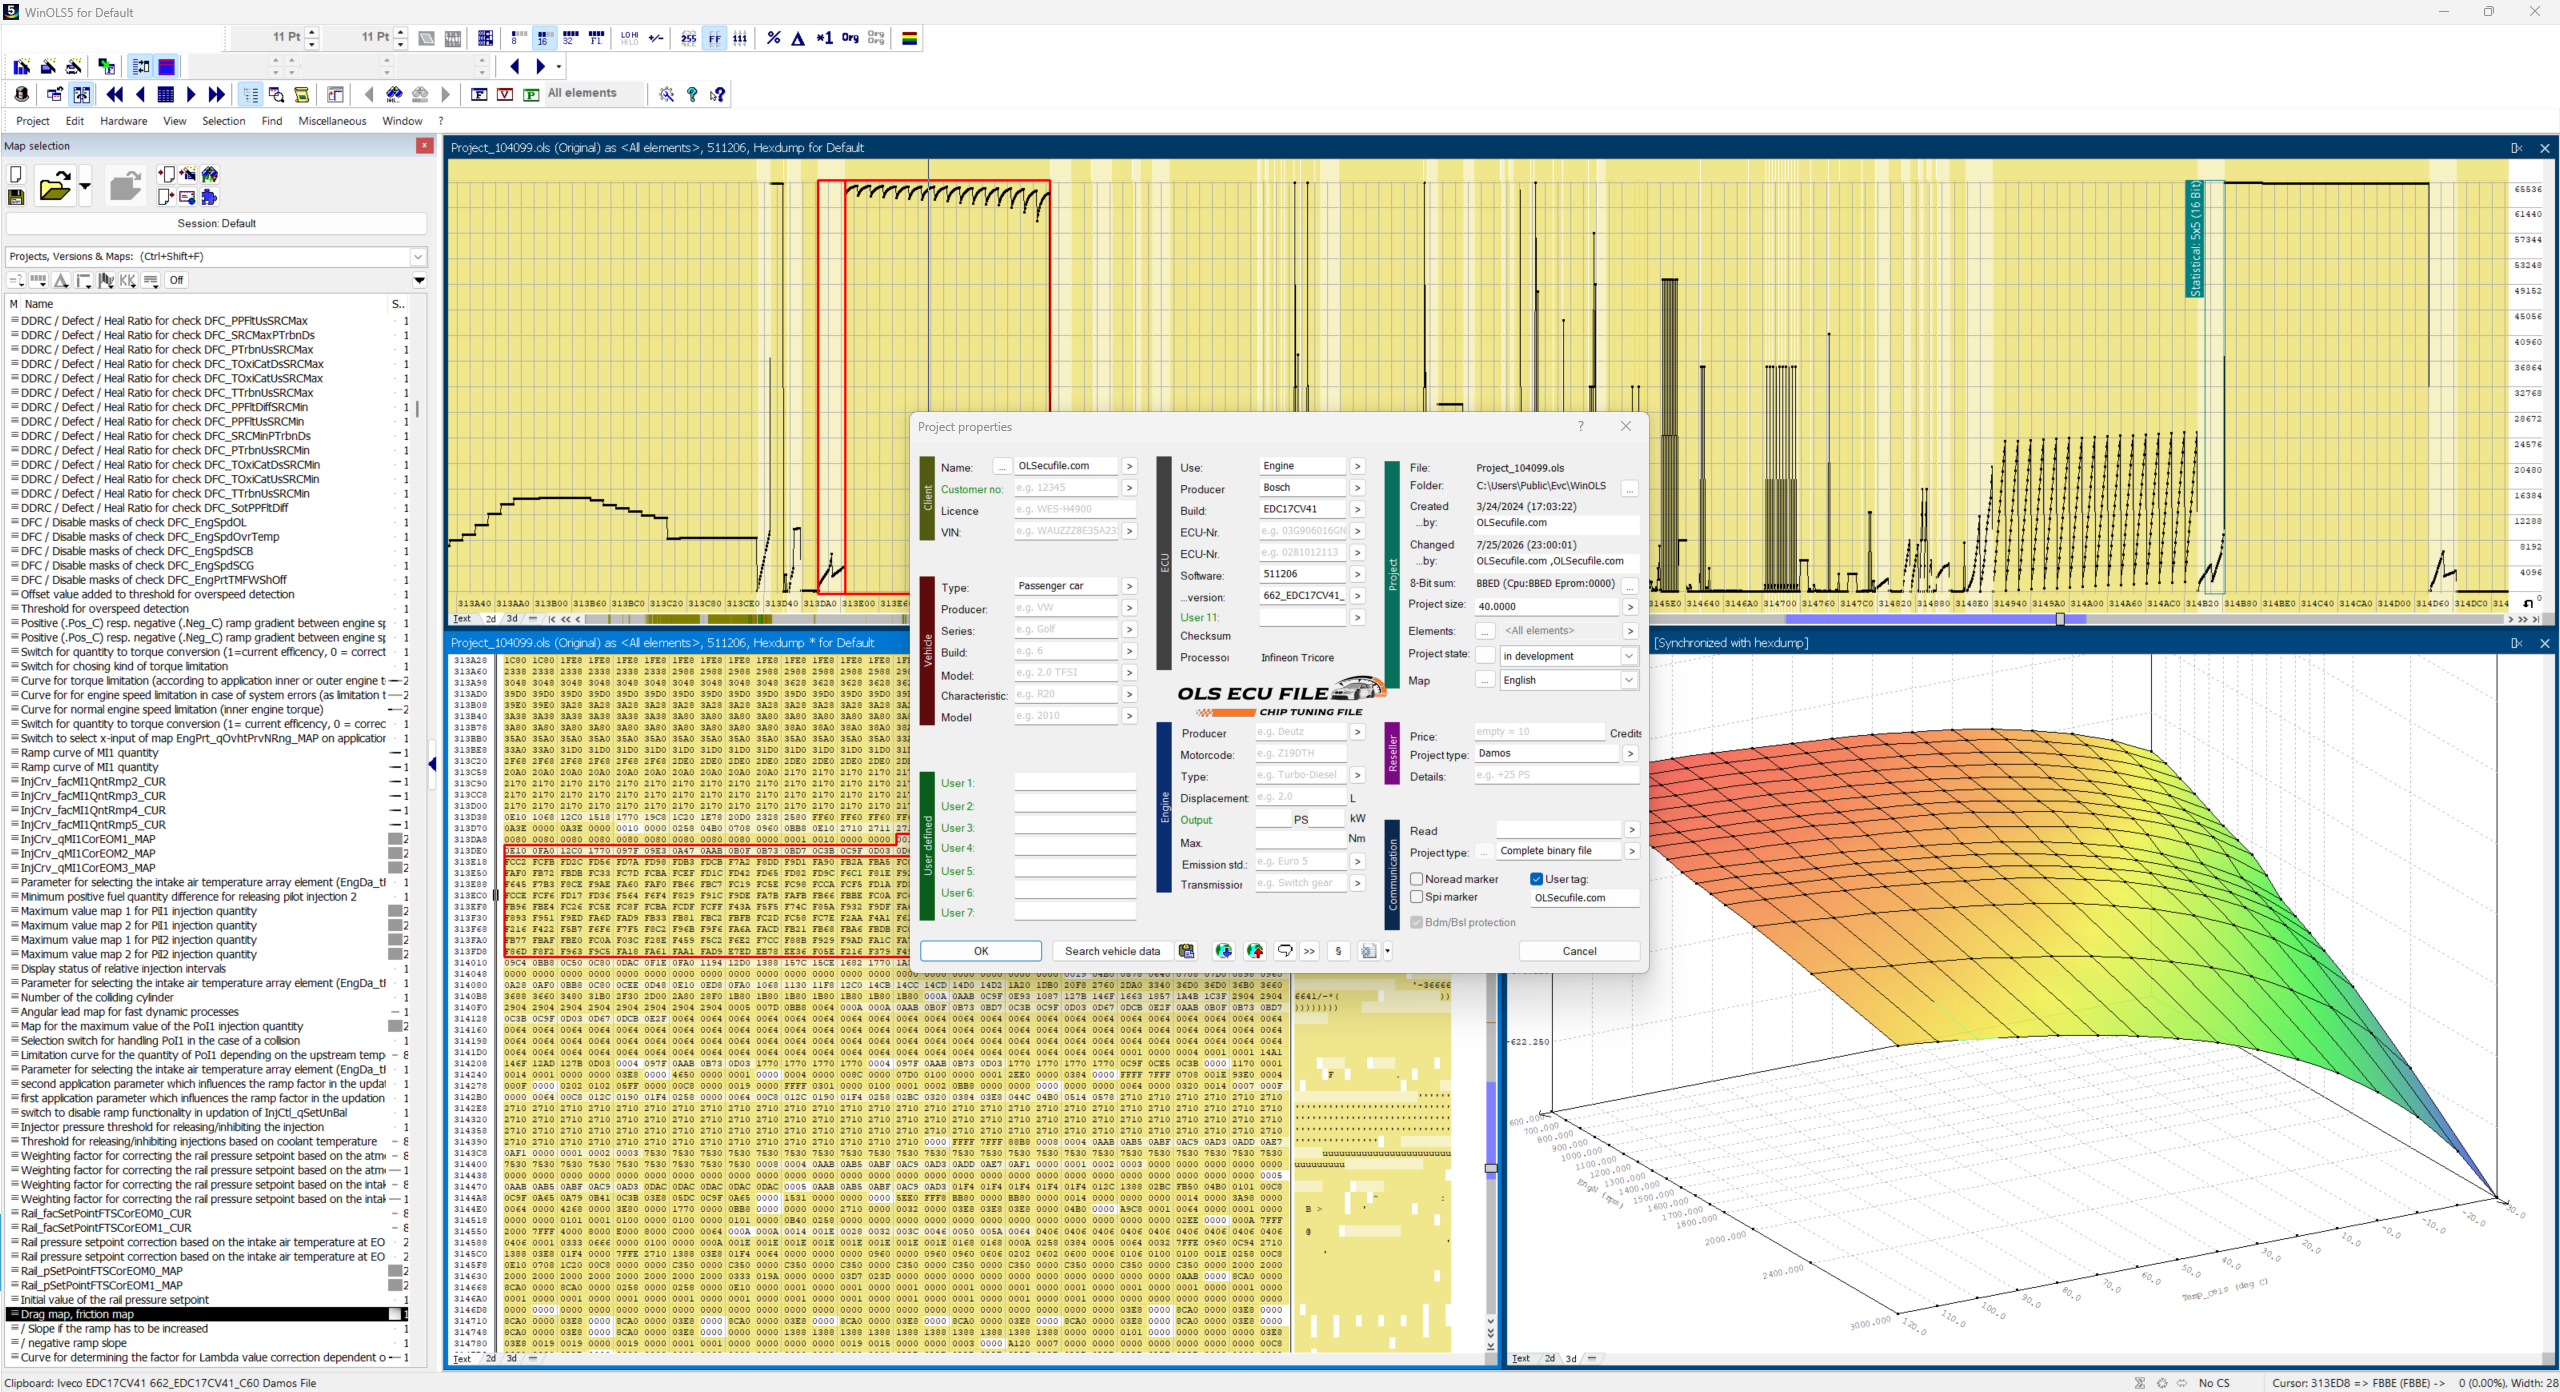This screenshot has height=1392, width=2560.
Task: Expand the Project state dropdown
Action: pyautogui.click(x=1629, y=656)
